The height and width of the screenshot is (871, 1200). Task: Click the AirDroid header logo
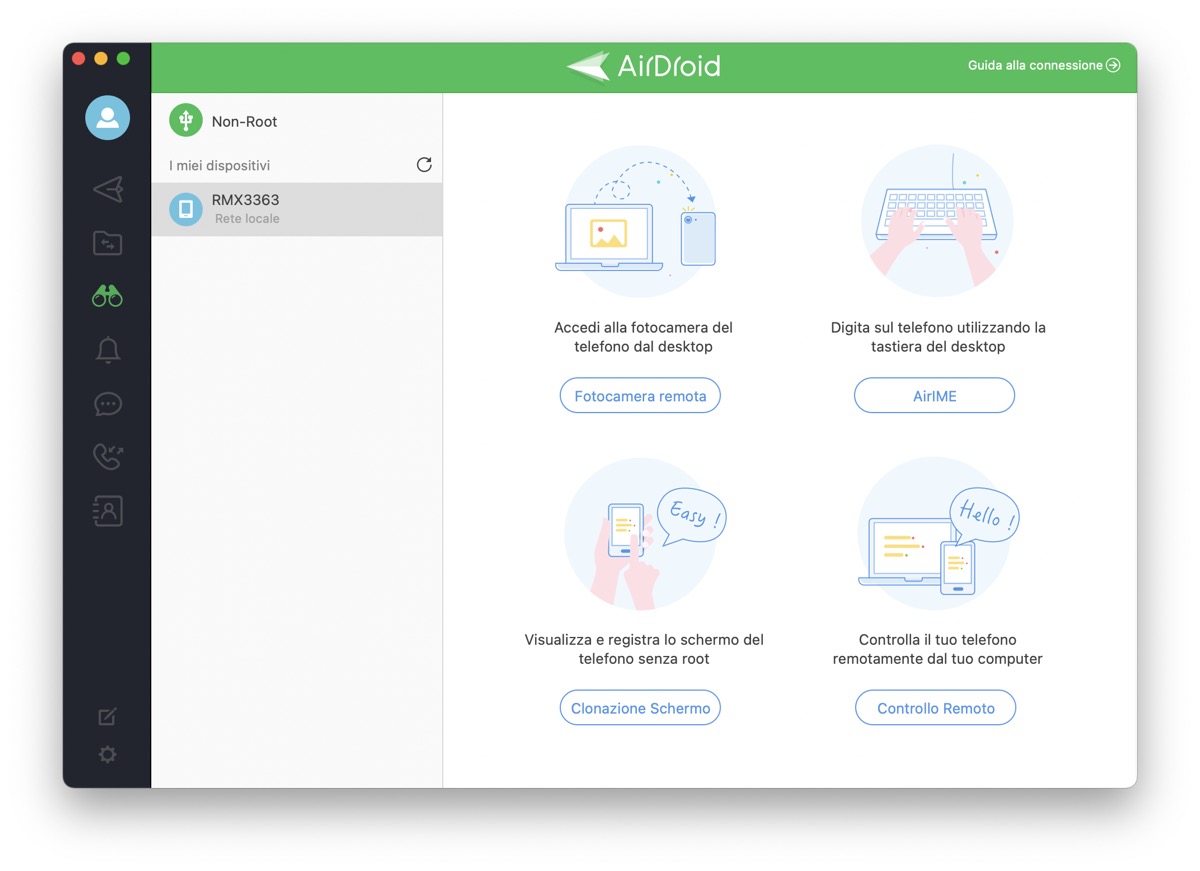click(641, 64)
